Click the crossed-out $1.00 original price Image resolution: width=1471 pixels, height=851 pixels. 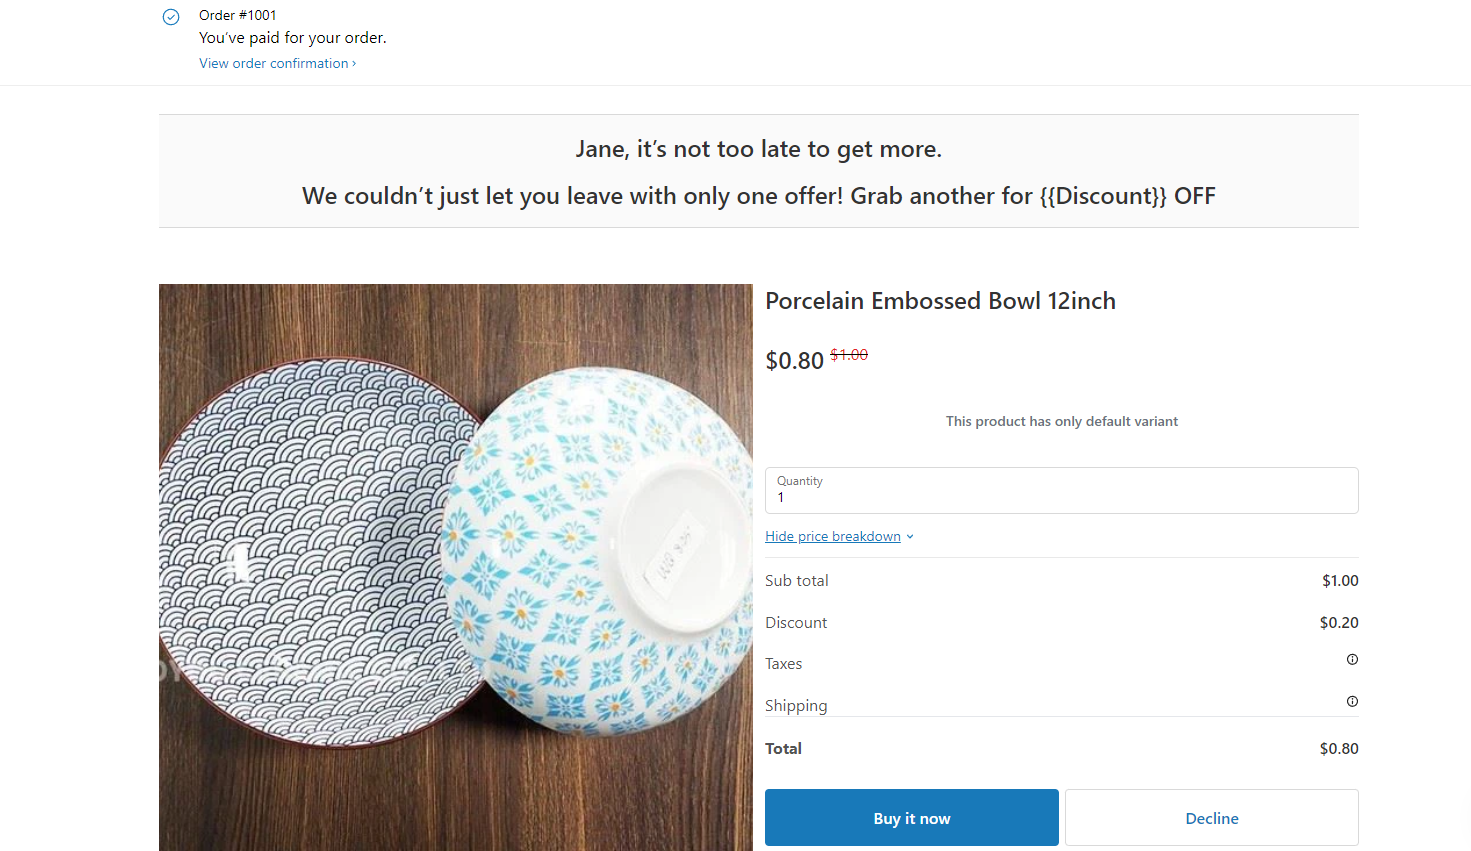(x=848, y=354)
